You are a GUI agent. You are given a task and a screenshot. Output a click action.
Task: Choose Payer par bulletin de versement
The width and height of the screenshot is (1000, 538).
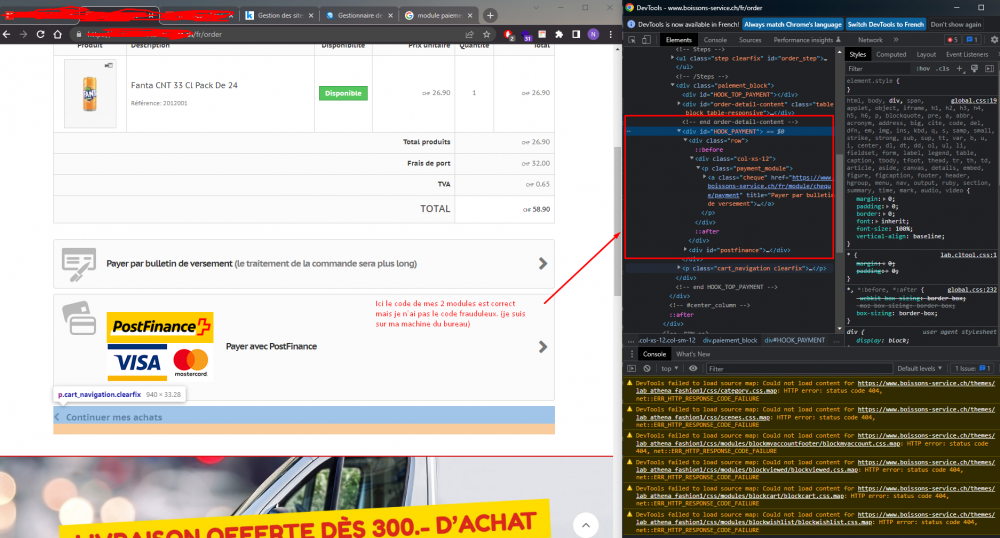pyautogui.click(x=304, y=263)
